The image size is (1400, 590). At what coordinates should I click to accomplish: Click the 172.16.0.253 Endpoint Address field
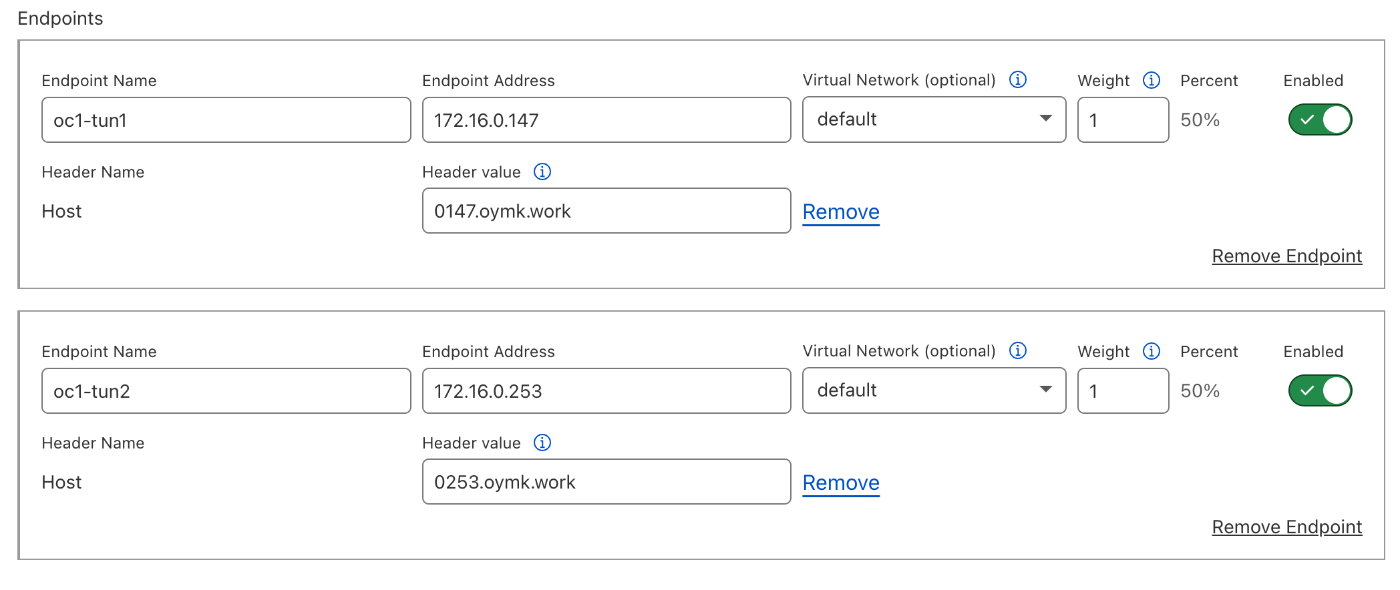(606, 391)
